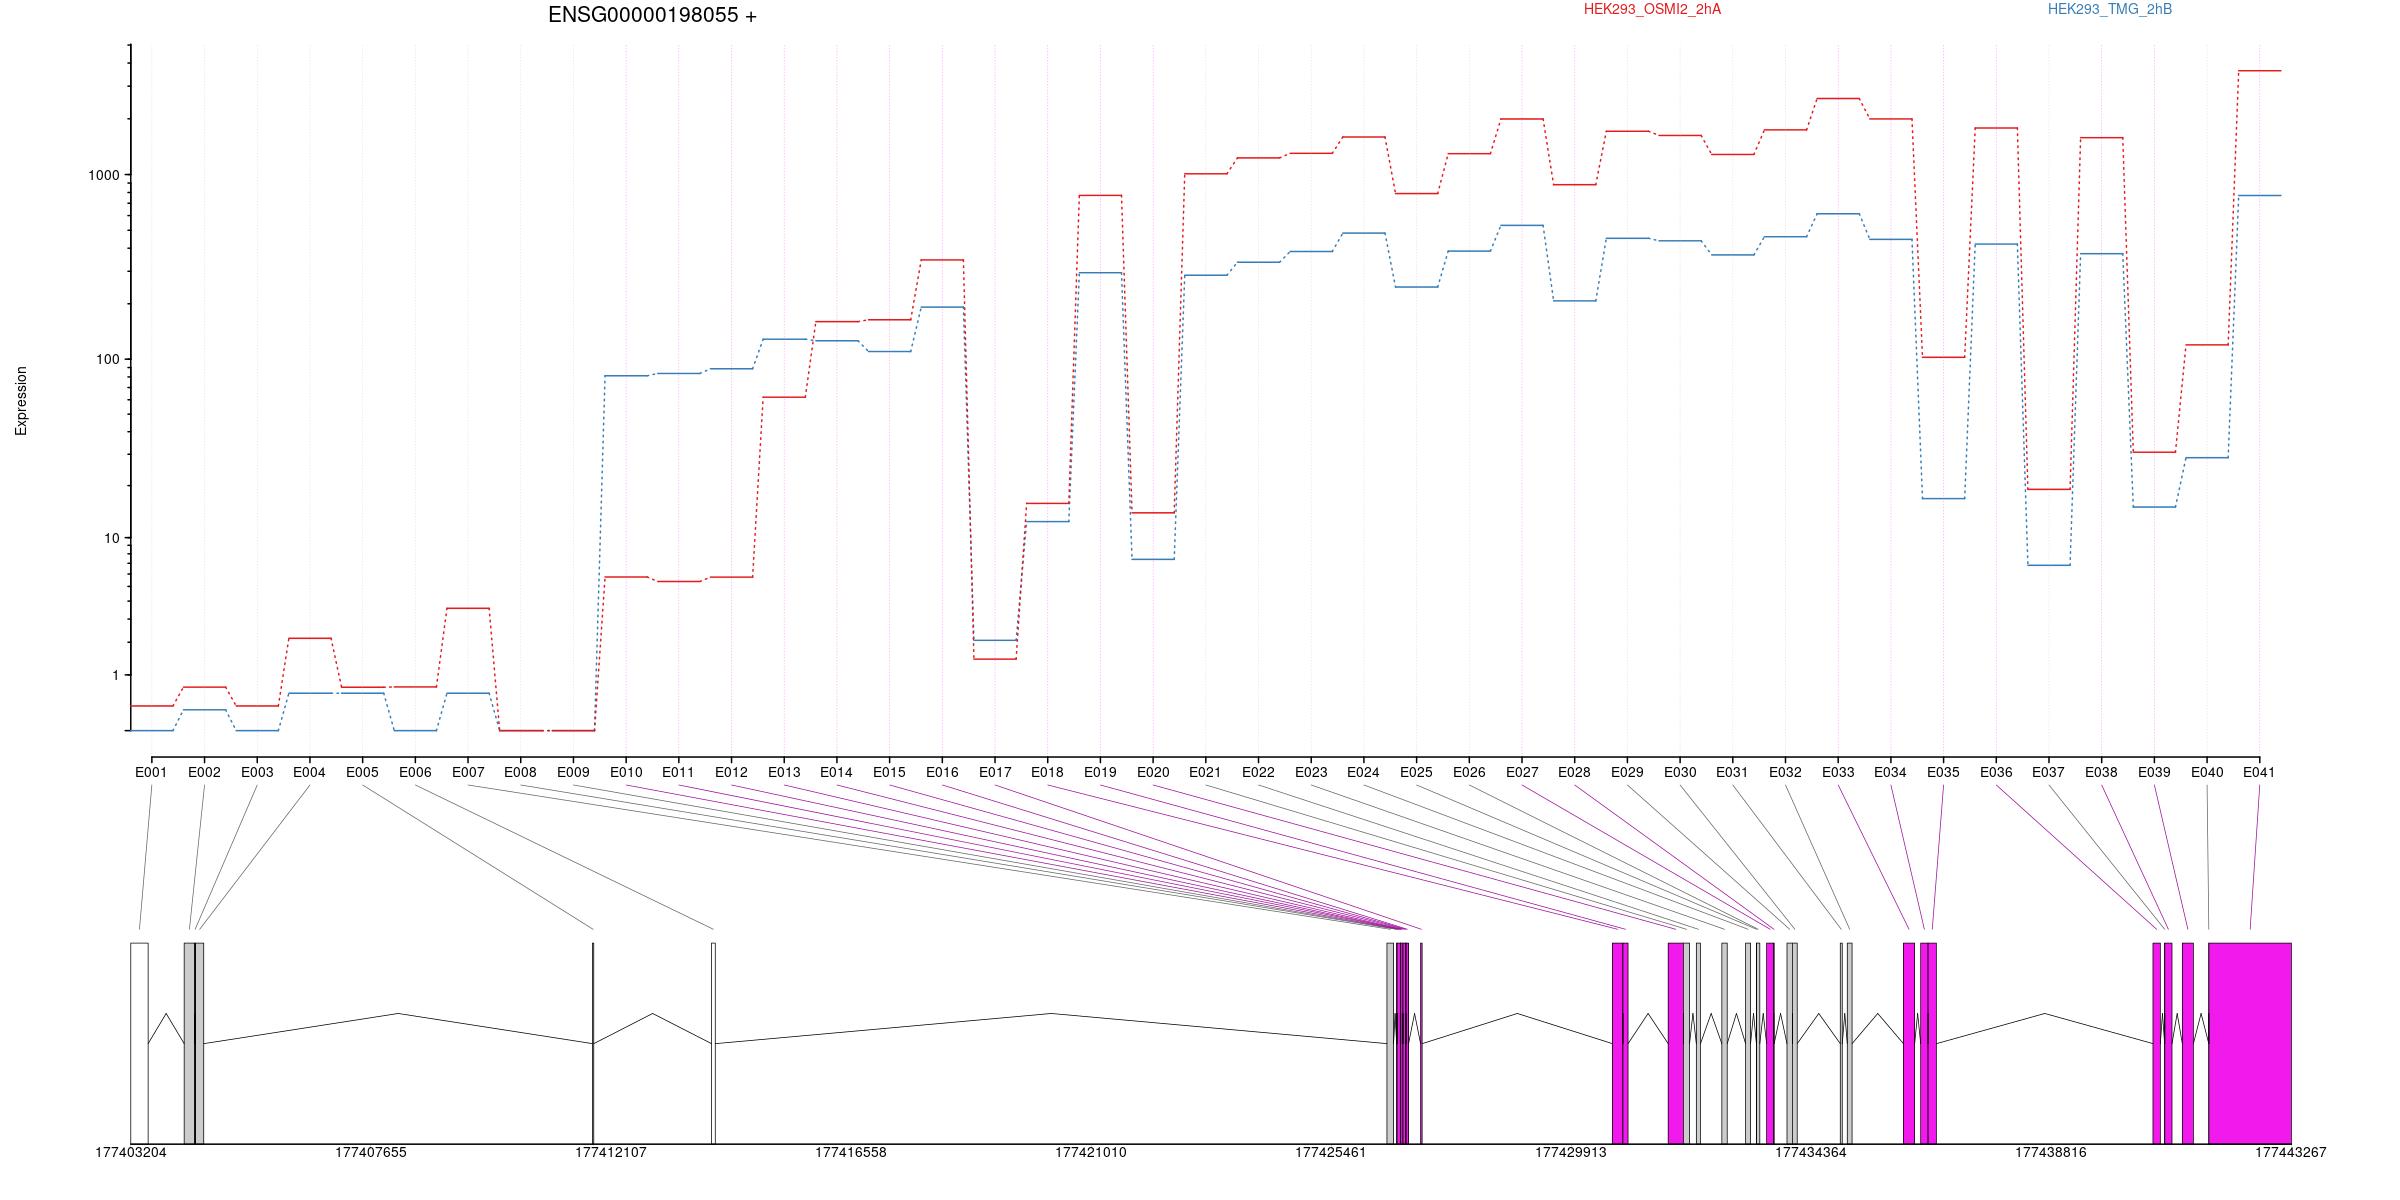Click genomic coordinate 177412107

(611, 1153)
